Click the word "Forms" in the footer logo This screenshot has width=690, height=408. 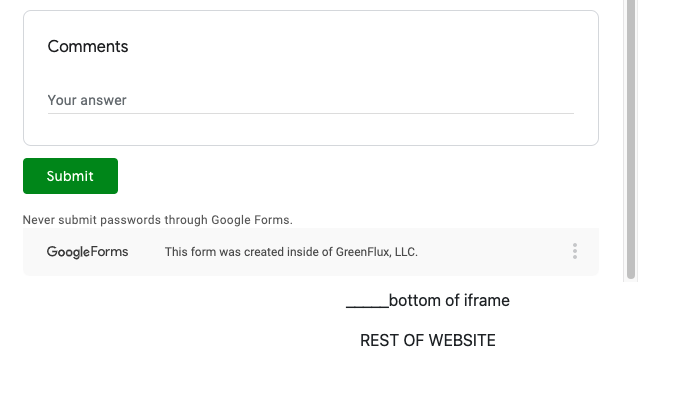[x=110, y=252]
